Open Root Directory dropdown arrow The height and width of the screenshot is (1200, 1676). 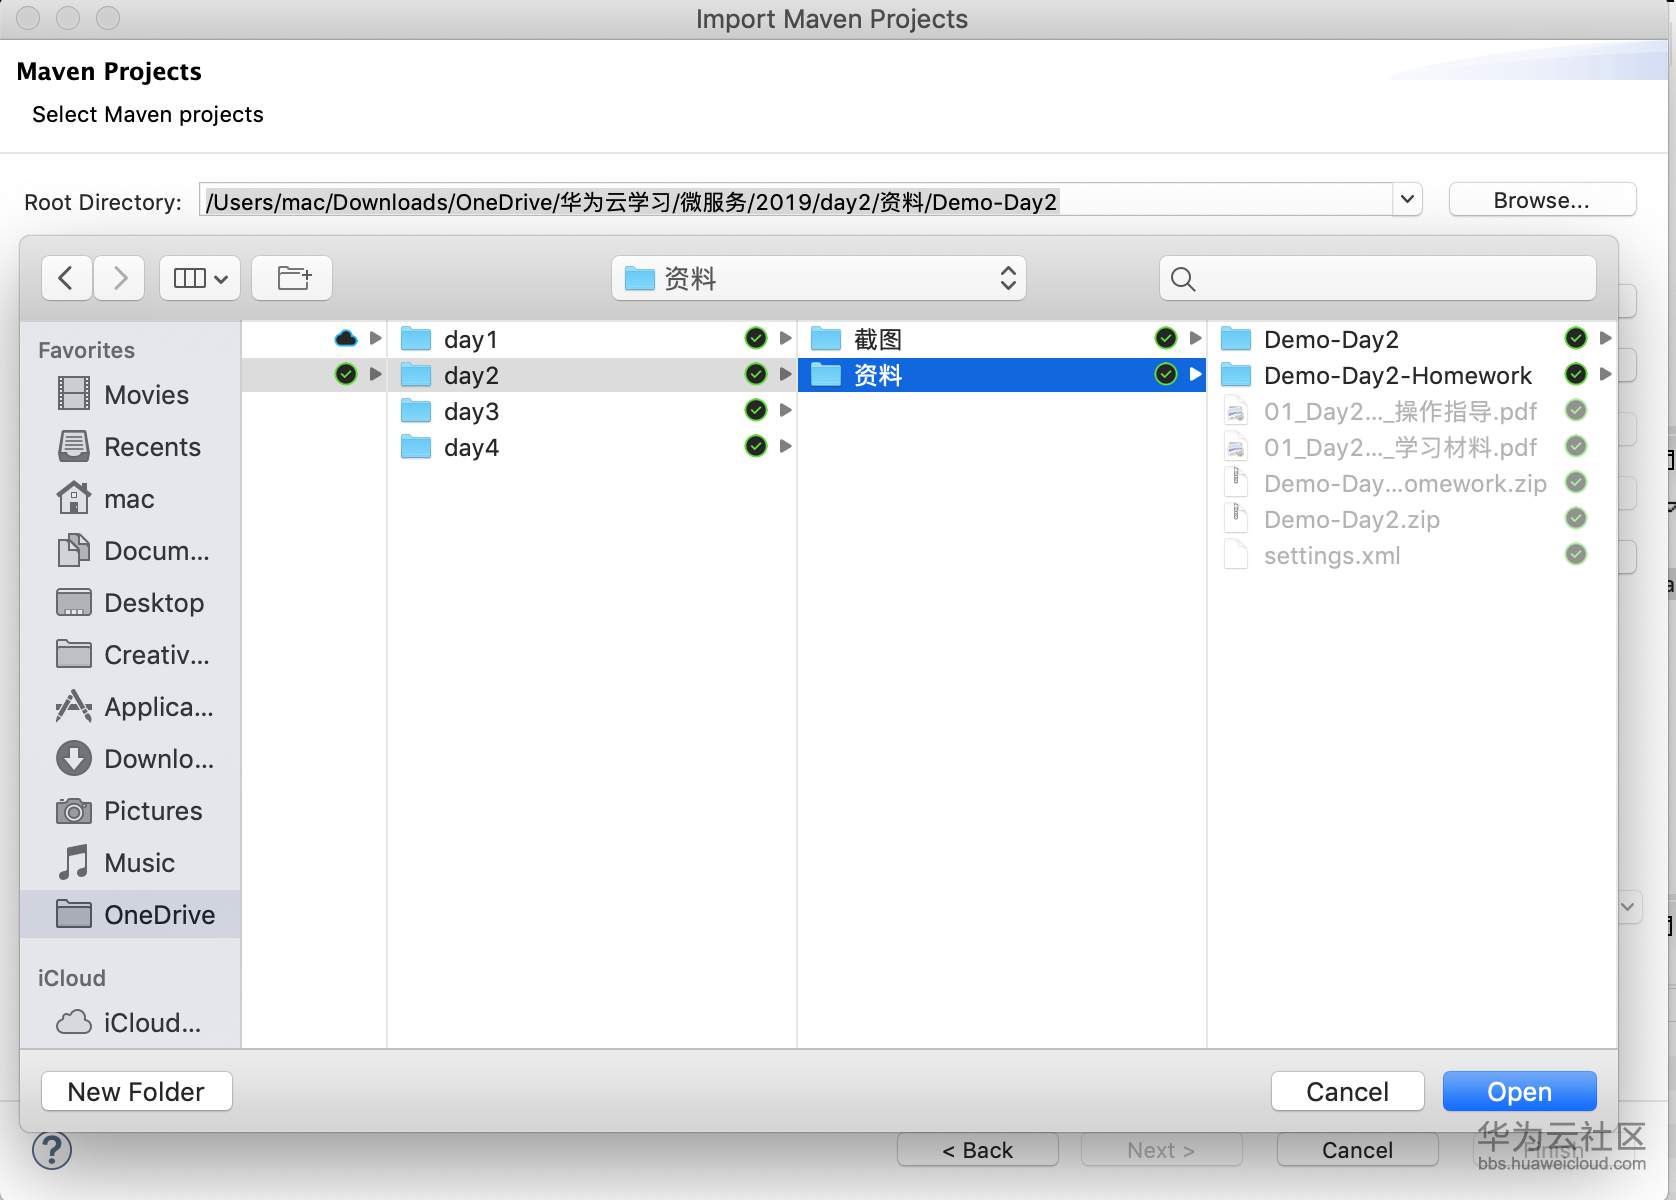pos(1407,199)
